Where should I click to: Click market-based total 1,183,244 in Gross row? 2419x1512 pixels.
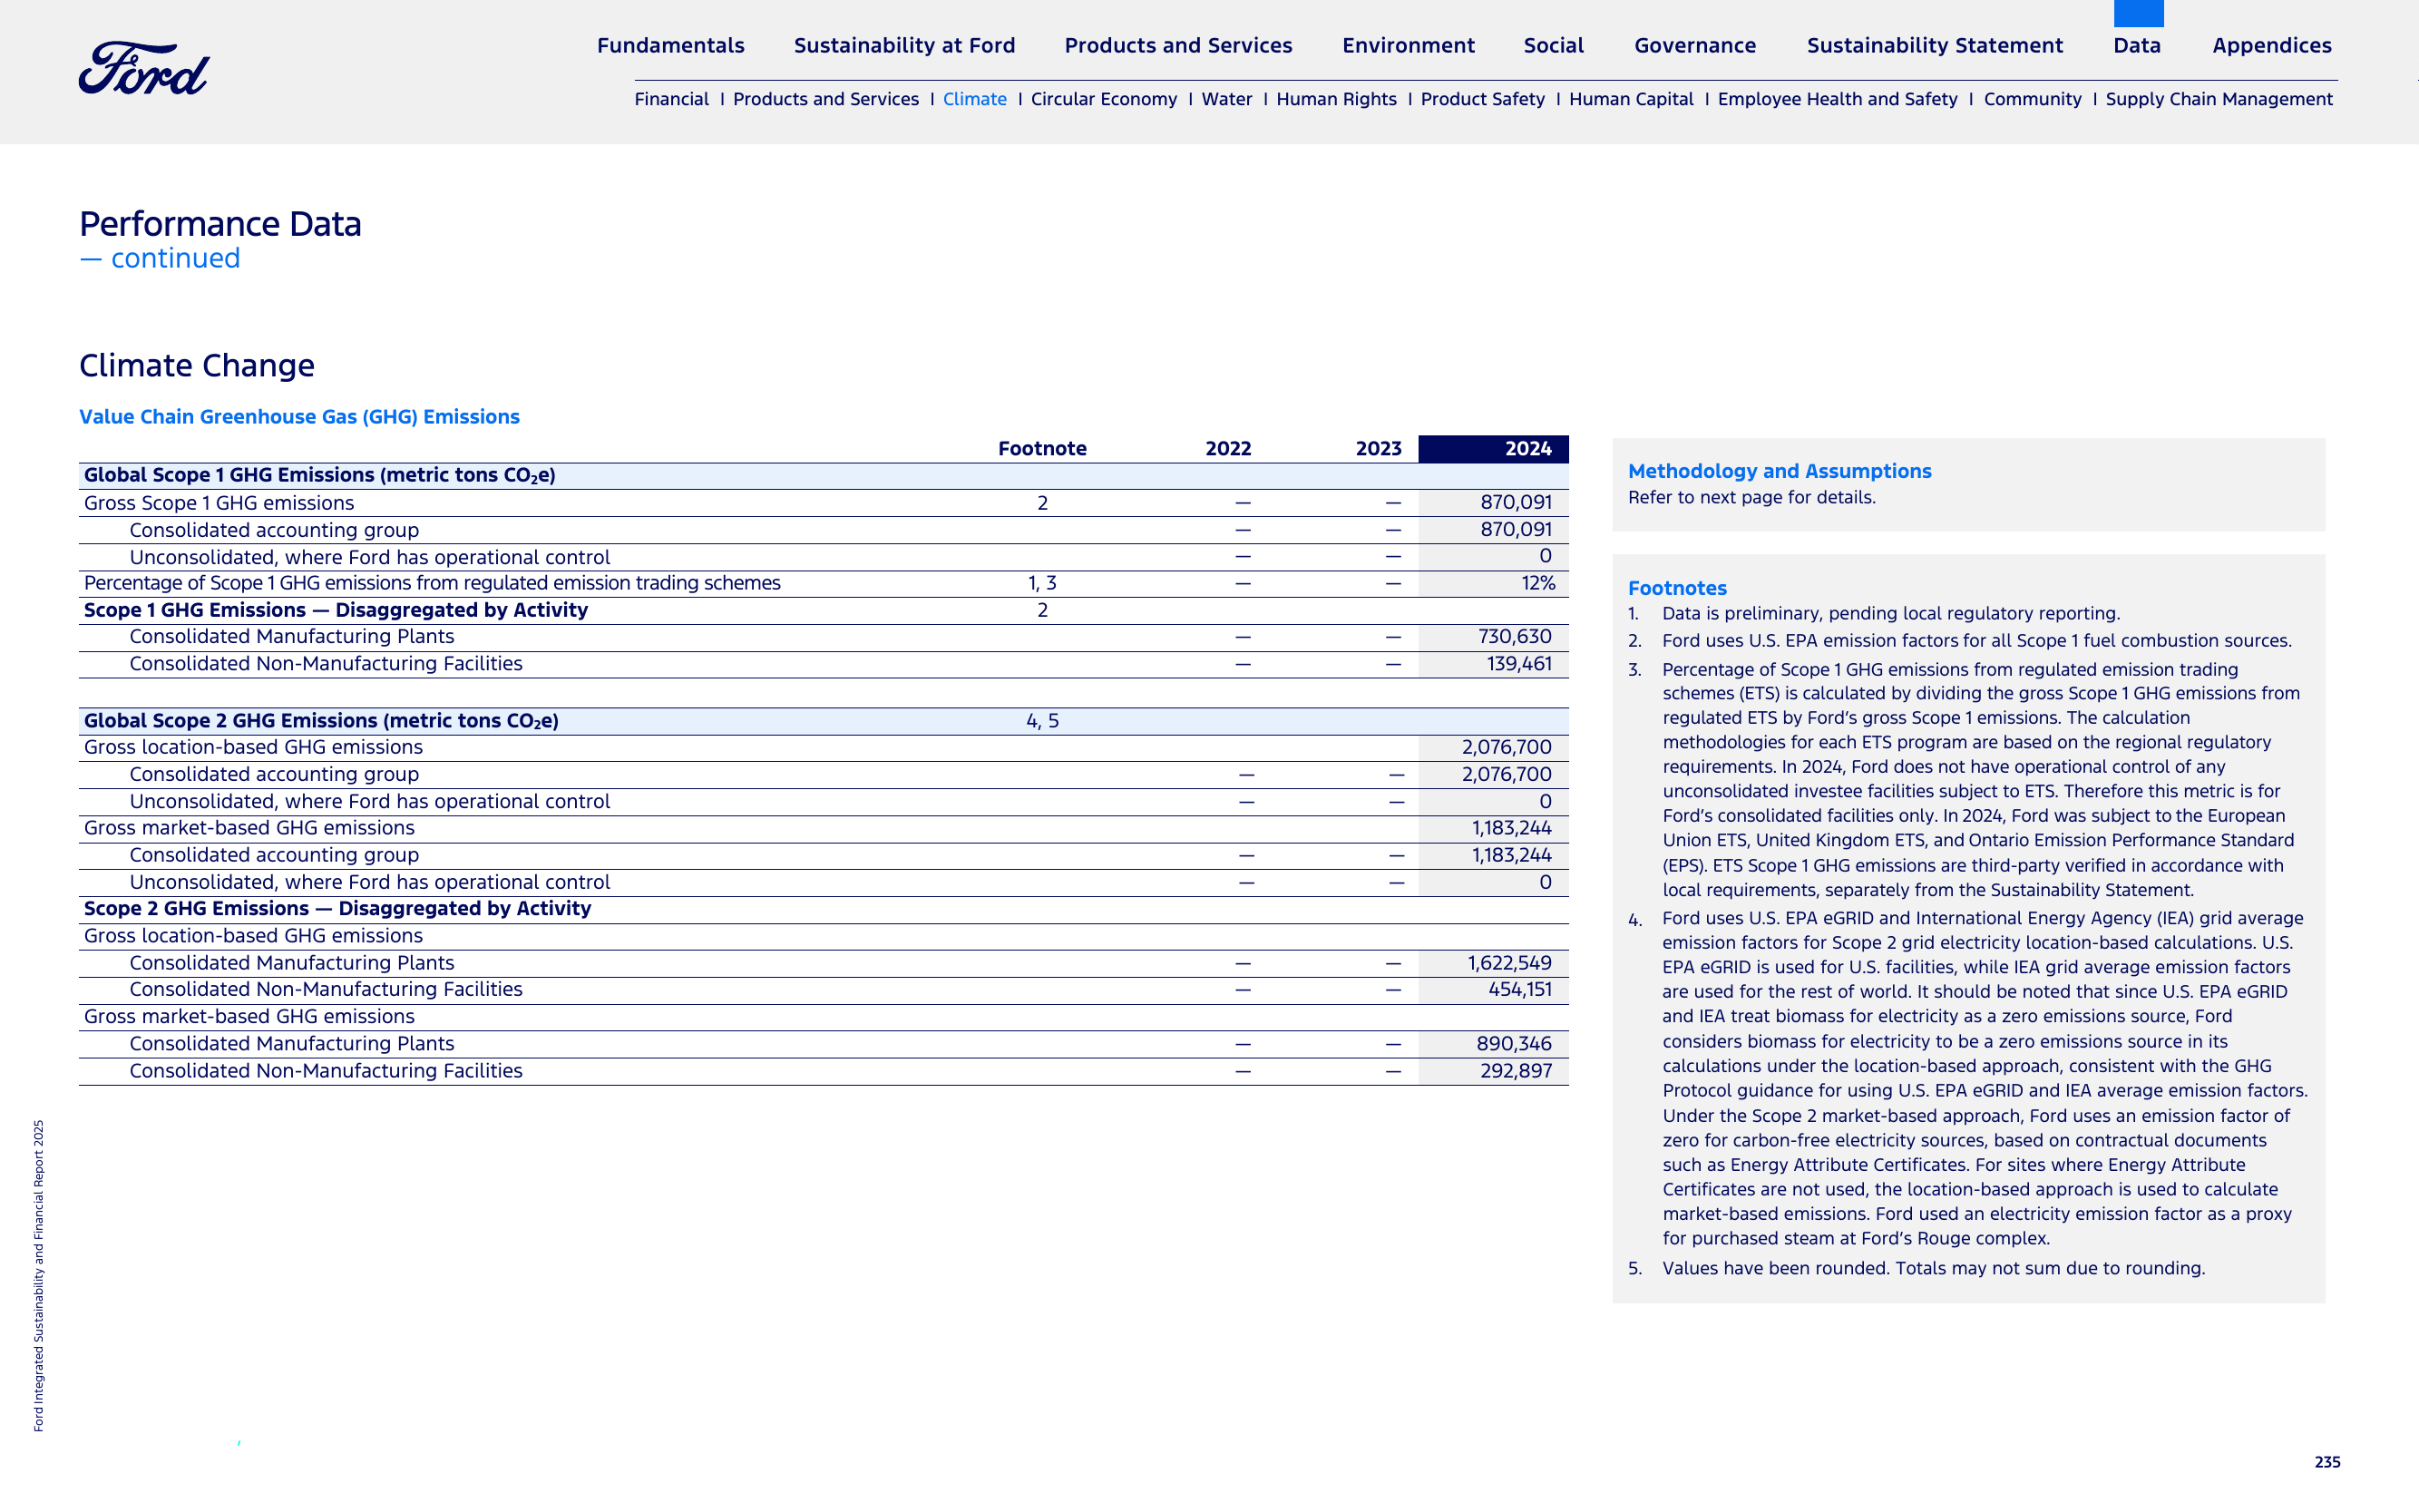[1511, 828]
